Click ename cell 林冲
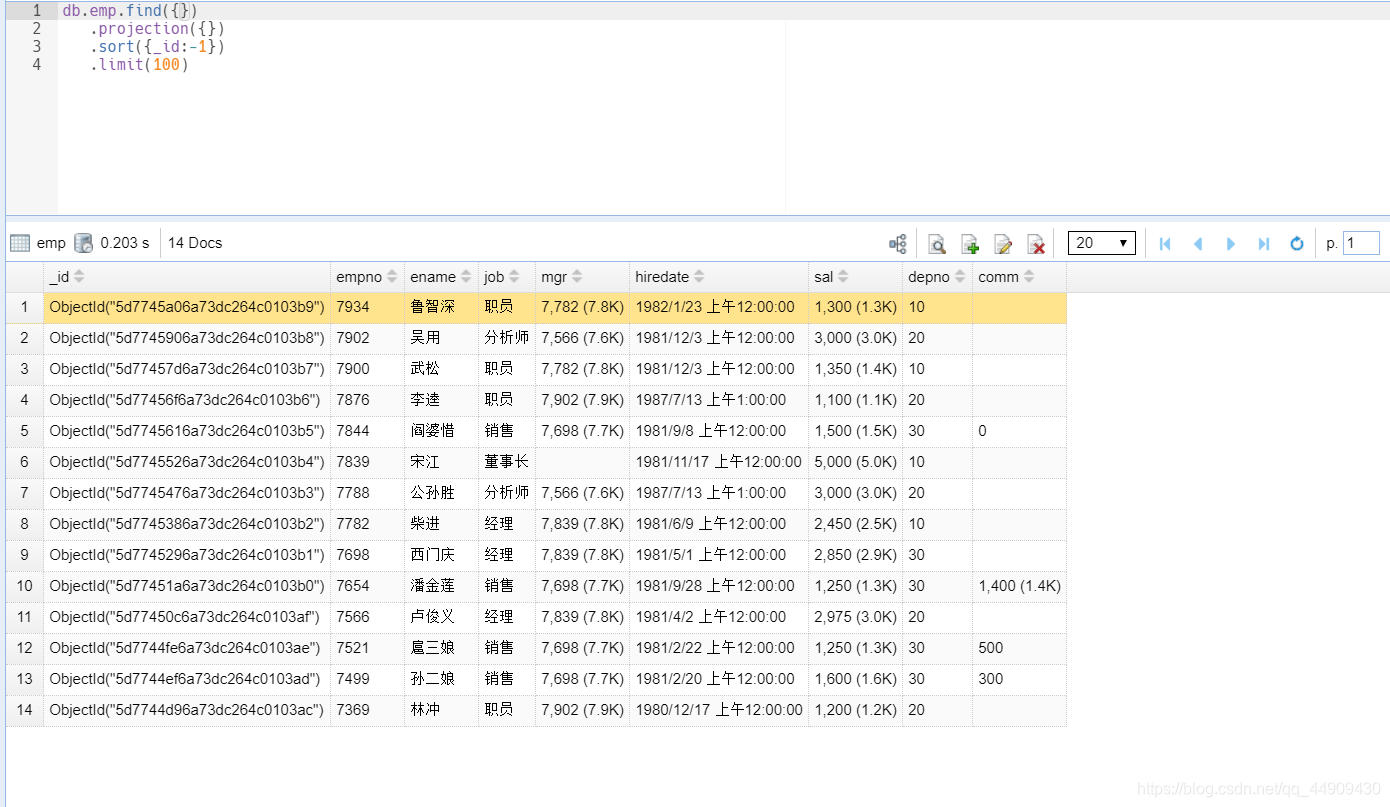The height and width of the screenshot is (807, 1390). [442, 710]
